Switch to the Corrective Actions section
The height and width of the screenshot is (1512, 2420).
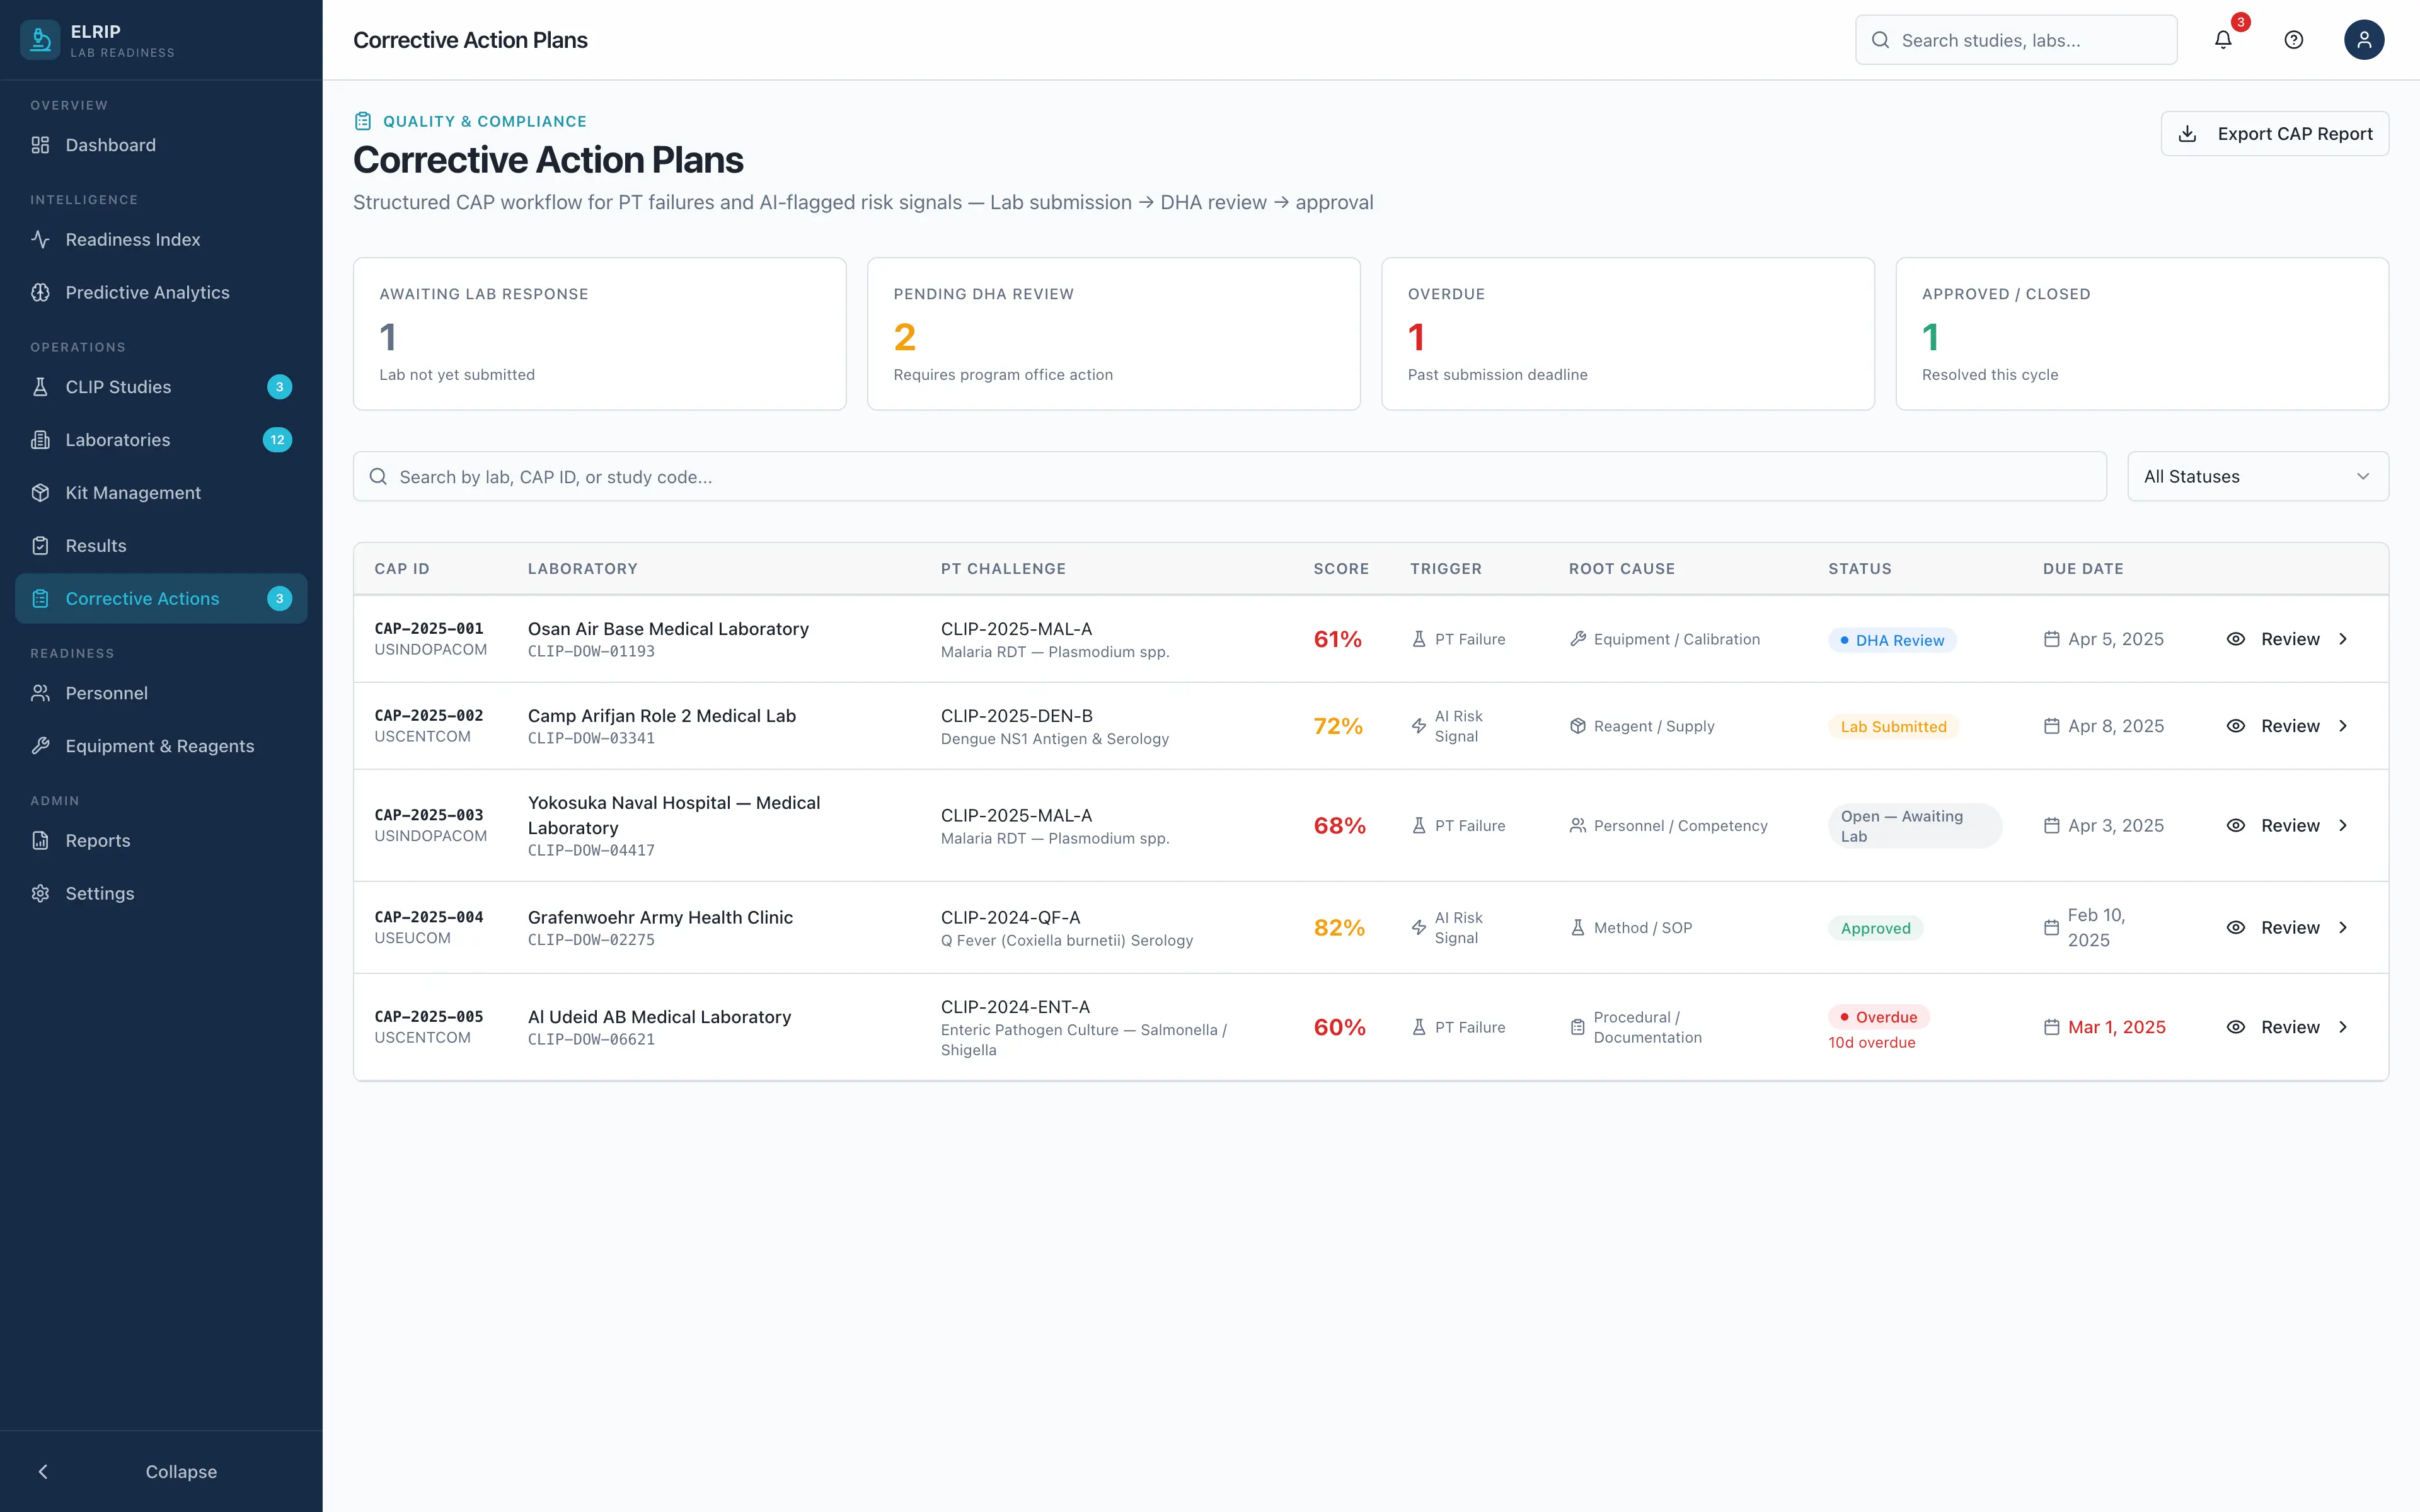(142, 598)
